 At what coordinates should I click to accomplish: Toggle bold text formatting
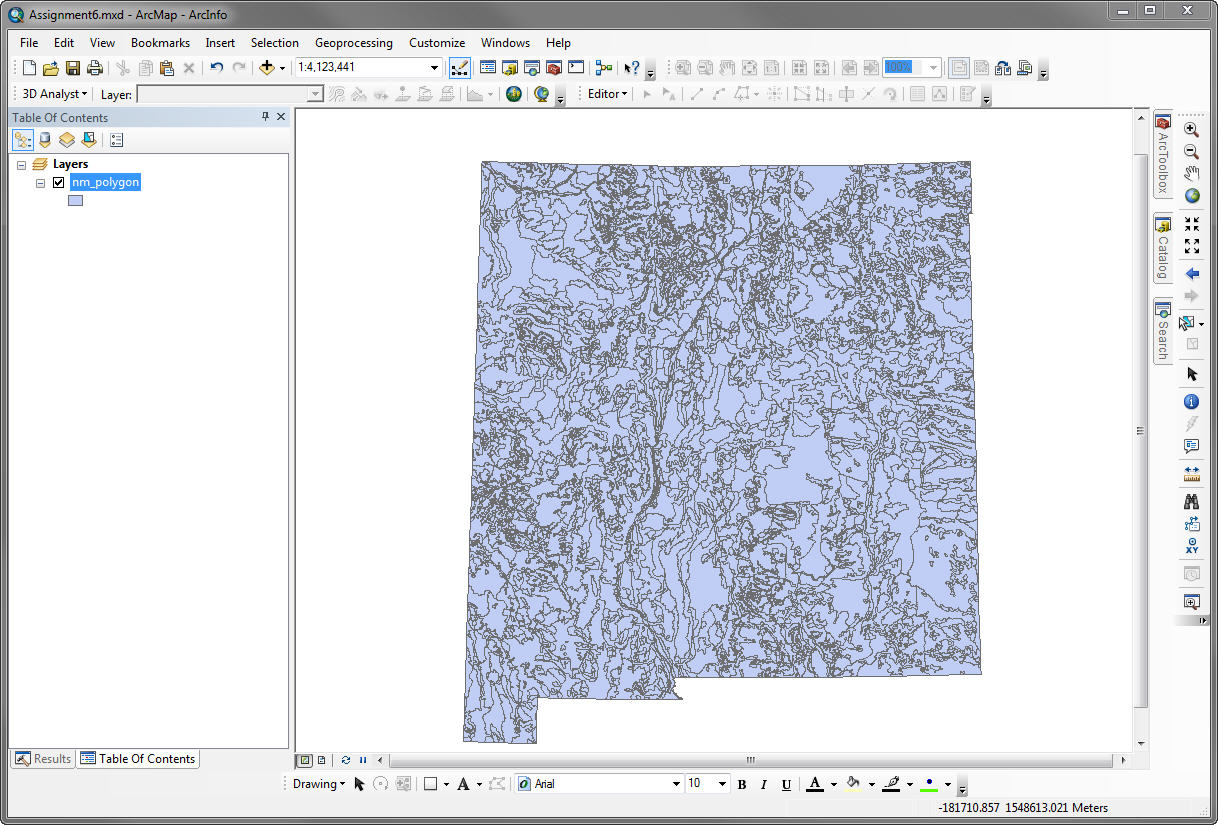pyautogui.click(x=742, y=784)
